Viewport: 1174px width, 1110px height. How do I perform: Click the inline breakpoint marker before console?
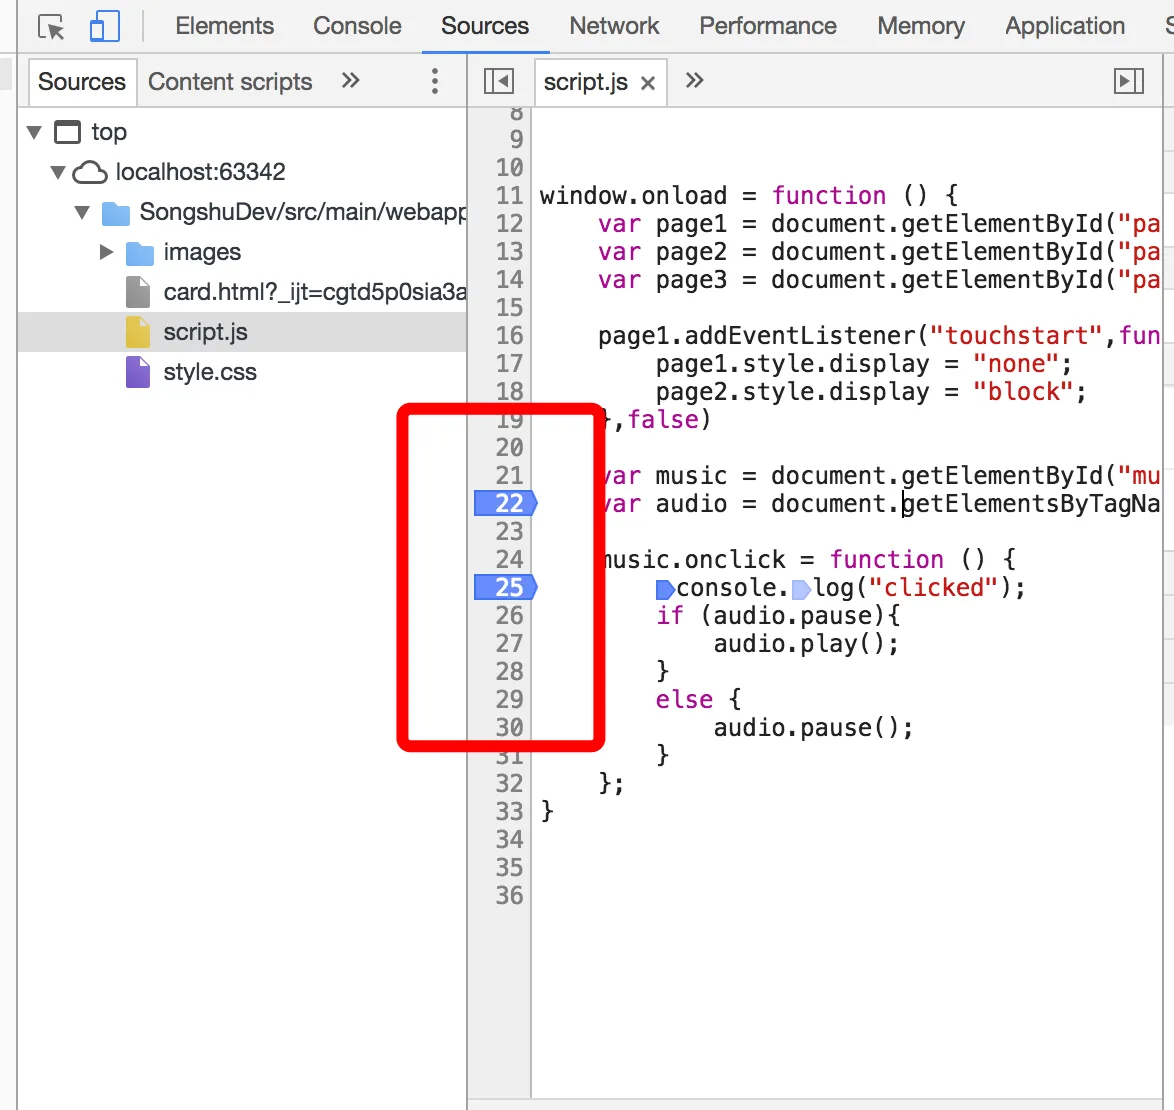665,589
